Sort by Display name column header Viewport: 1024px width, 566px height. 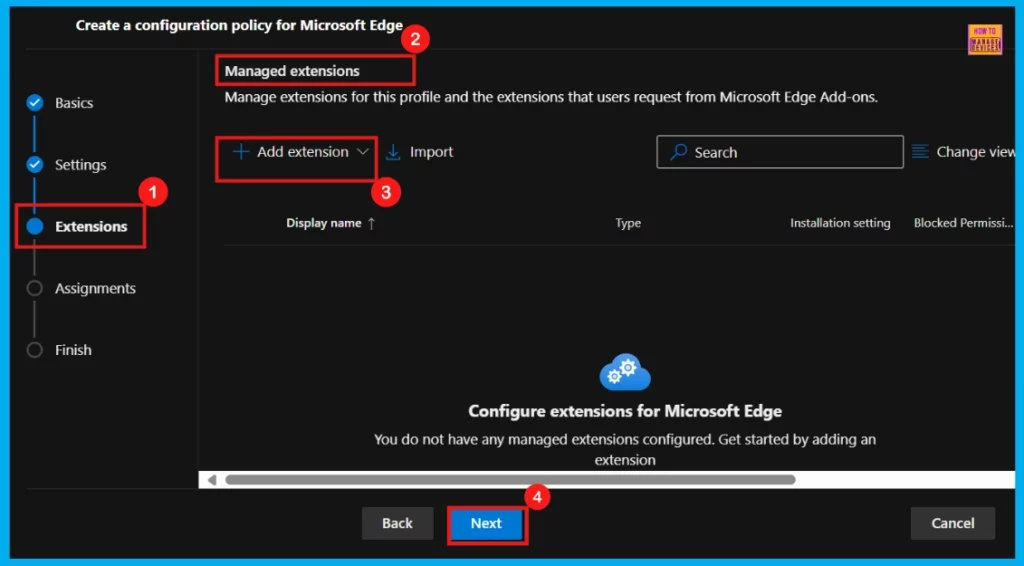(323, 223)
